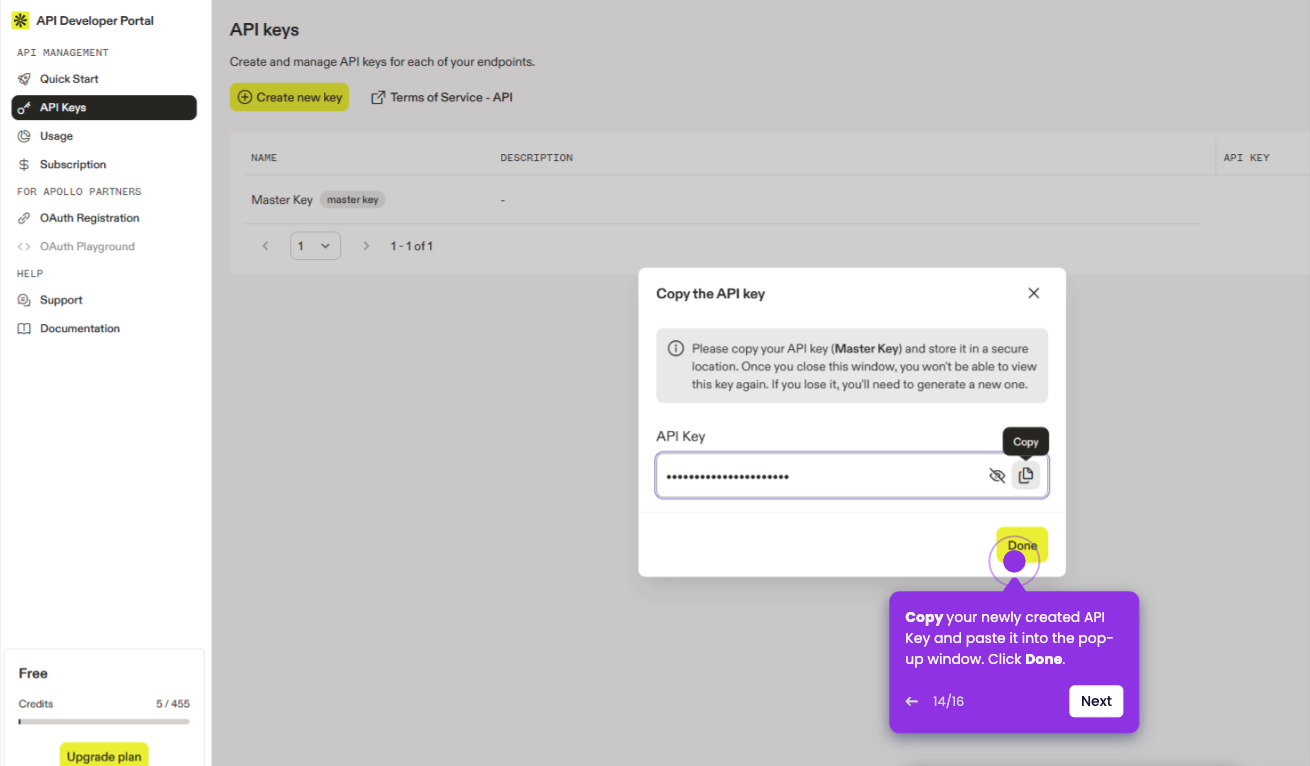The height and width of the screenshot is (766, 1310).
Task: Click the Usage pie chart icon
Action: (x=24, y=136)
